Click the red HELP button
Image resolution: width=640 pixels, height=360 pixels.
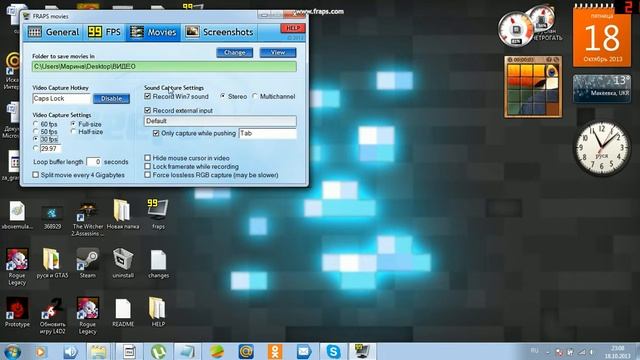coord(293,28)
